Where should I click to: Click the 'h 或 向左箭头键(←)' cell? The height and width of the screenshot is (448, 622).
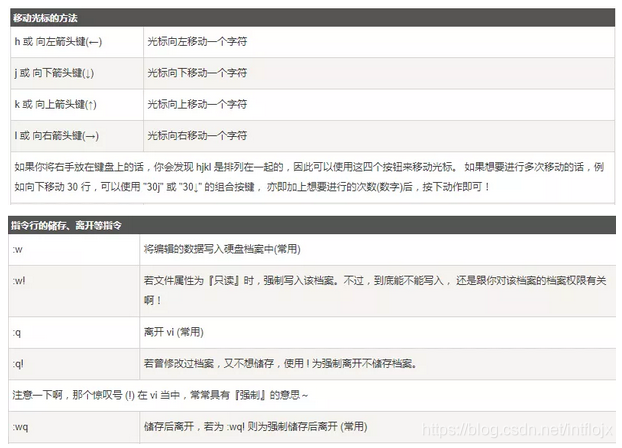77,42
